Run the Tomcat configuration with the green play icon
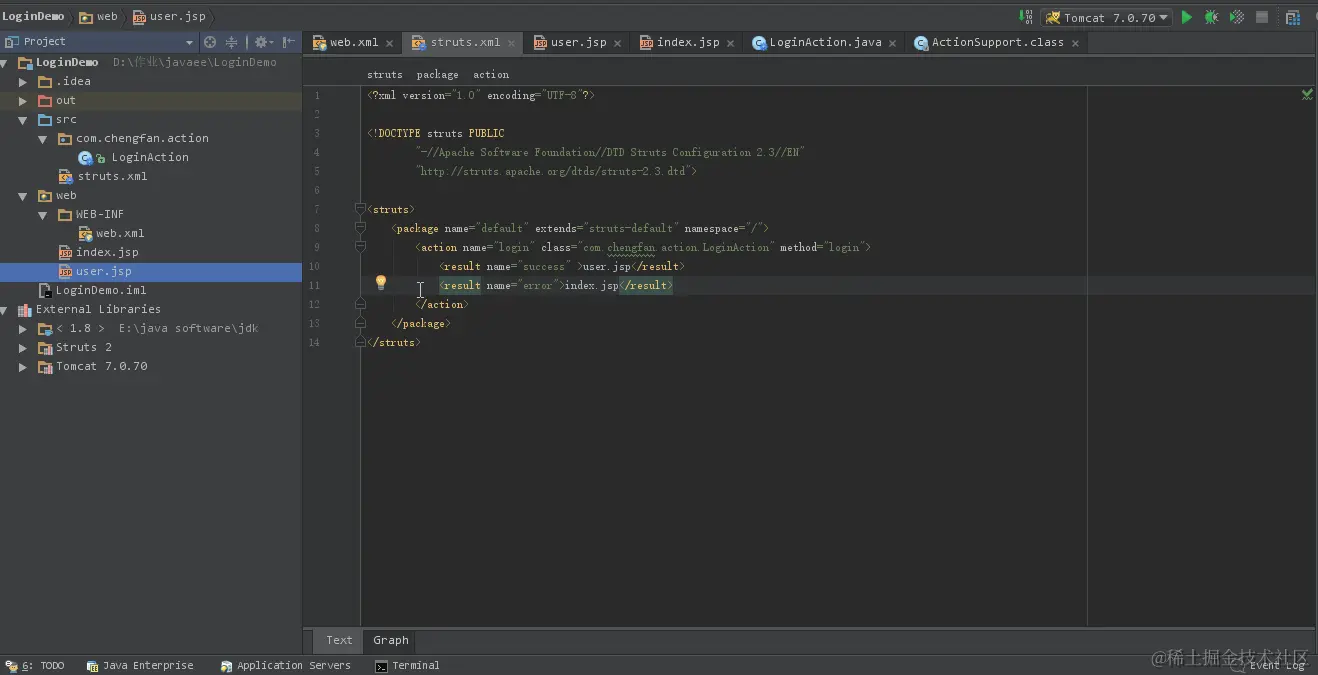 tap(1186, 17)
